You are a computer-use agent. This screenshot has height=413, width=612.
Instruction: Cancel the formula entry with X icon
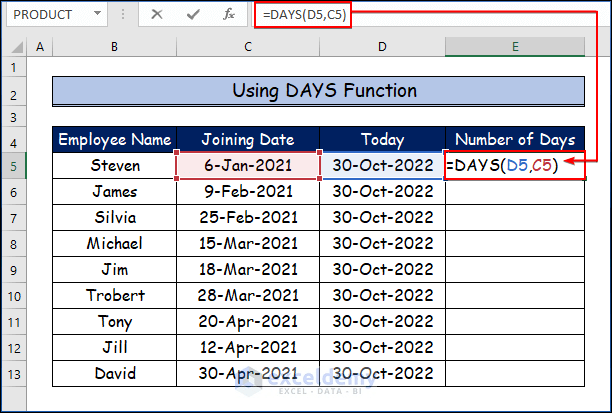point(157,14)
